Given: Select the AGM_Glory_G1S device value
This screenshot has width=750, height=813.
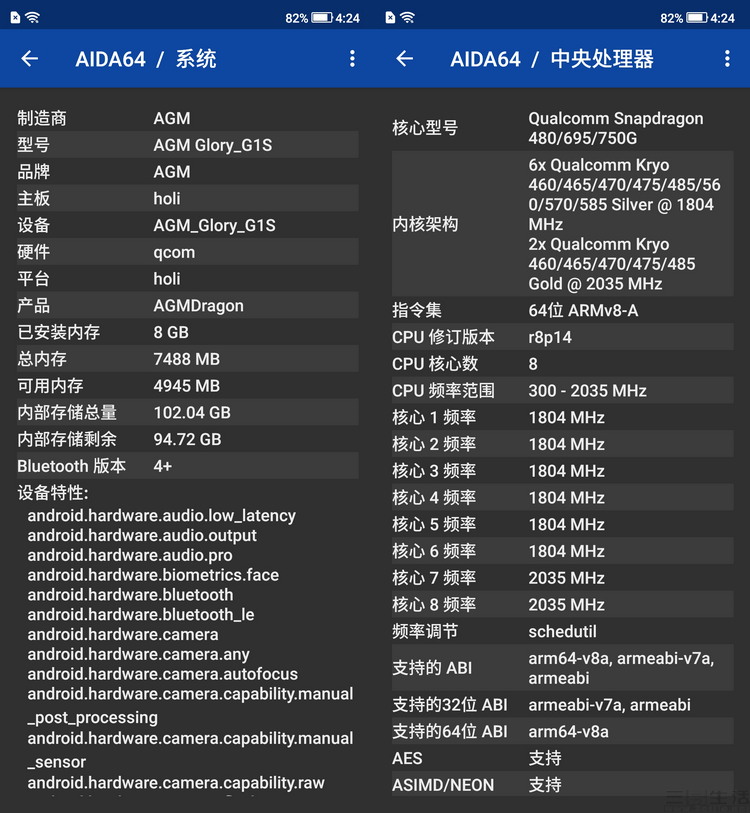Looking at the screenshot, I should (x=214, y=226).
